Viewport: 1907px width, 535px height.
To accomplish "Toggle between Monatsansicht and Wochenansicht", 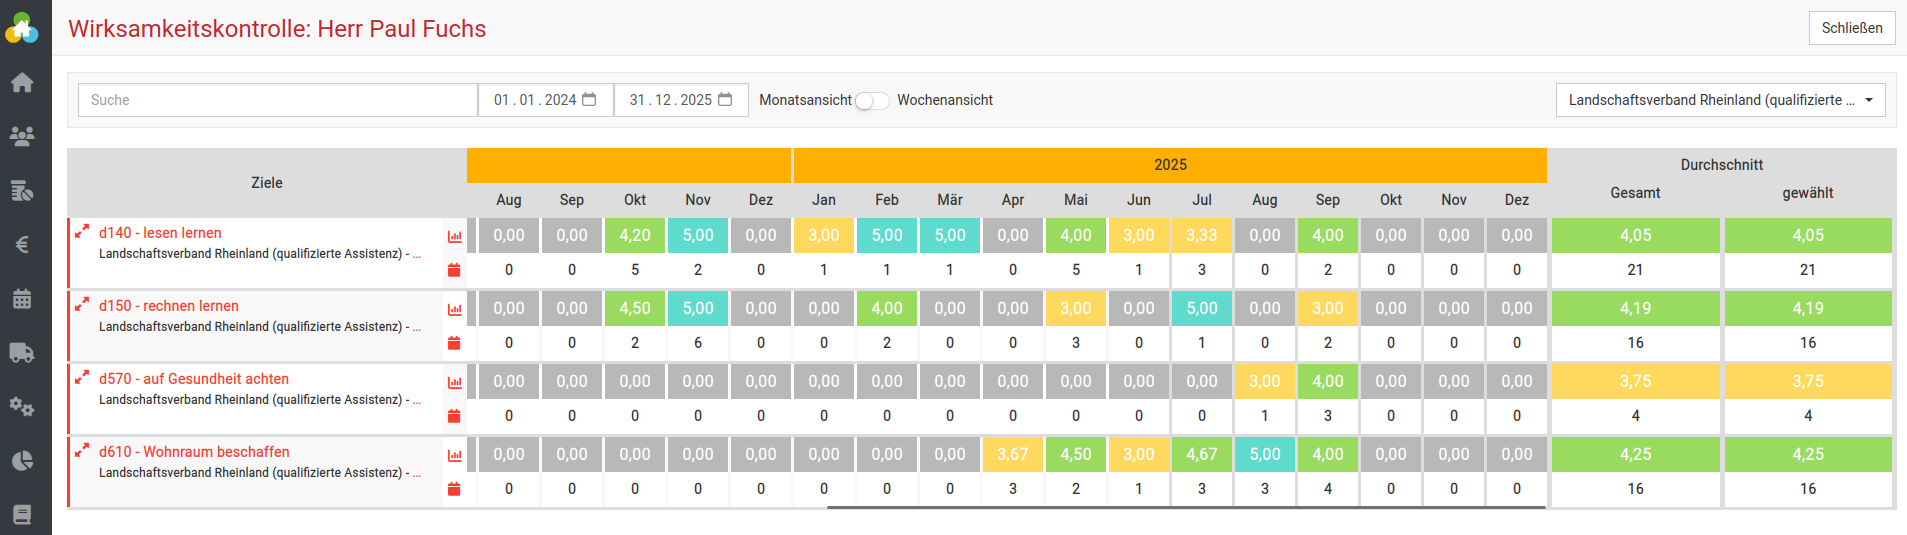I will click(871, 101).
